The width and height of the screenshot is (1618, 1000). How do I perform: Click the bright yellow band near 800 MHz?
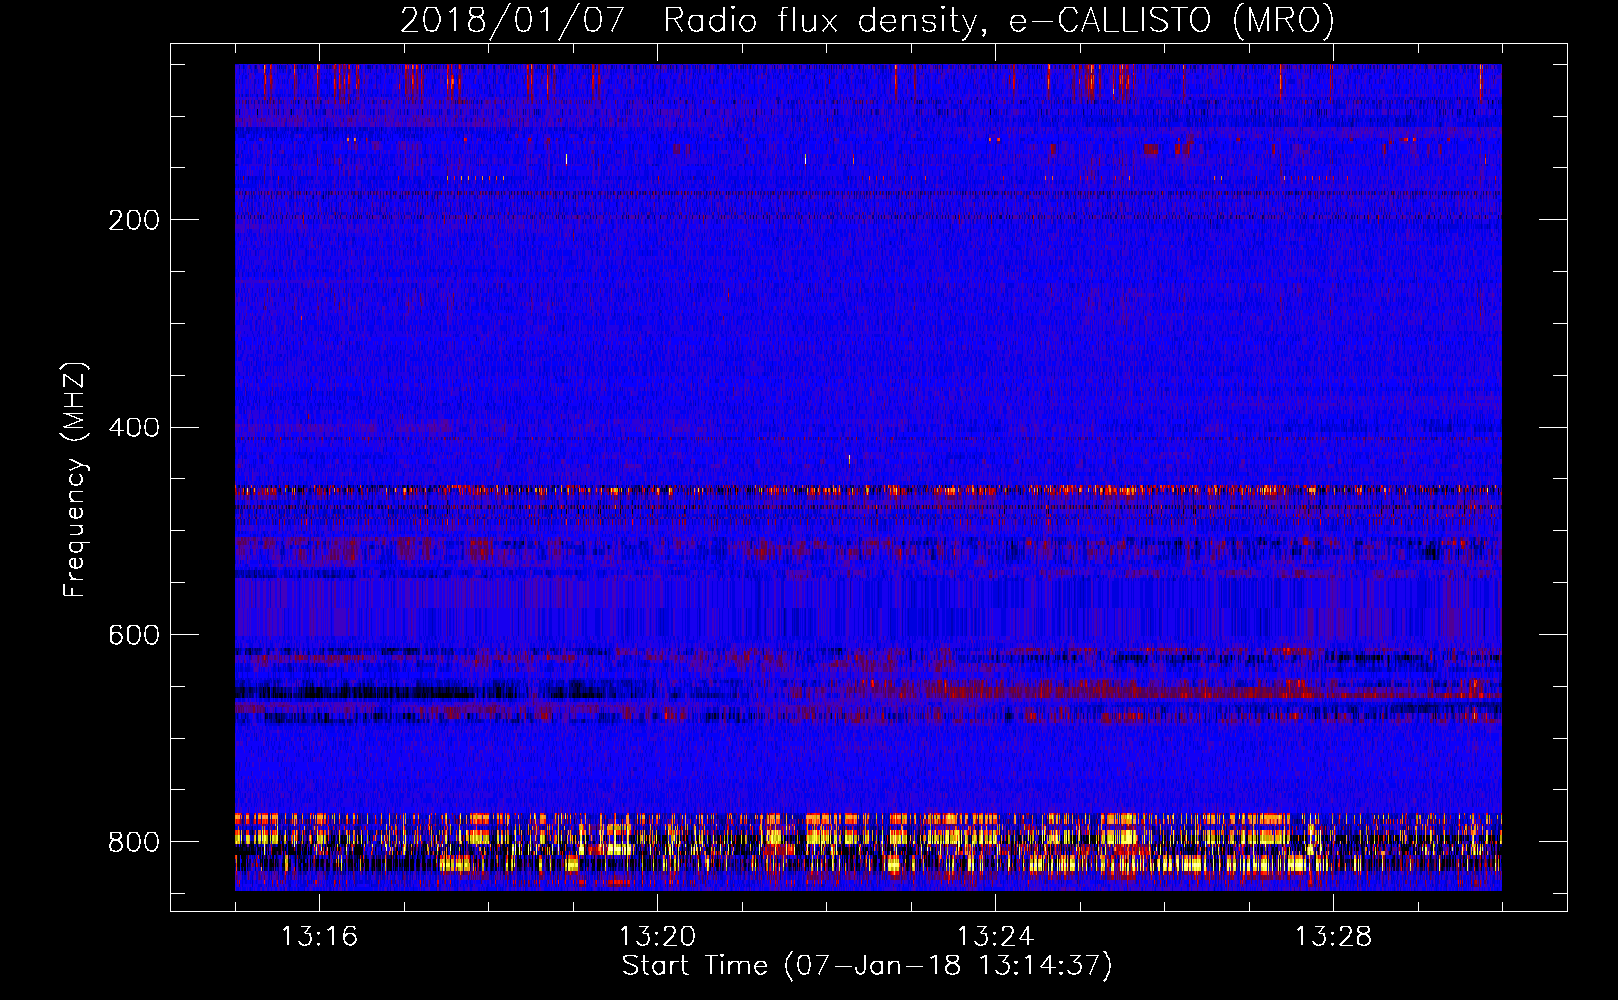point(868,844)
